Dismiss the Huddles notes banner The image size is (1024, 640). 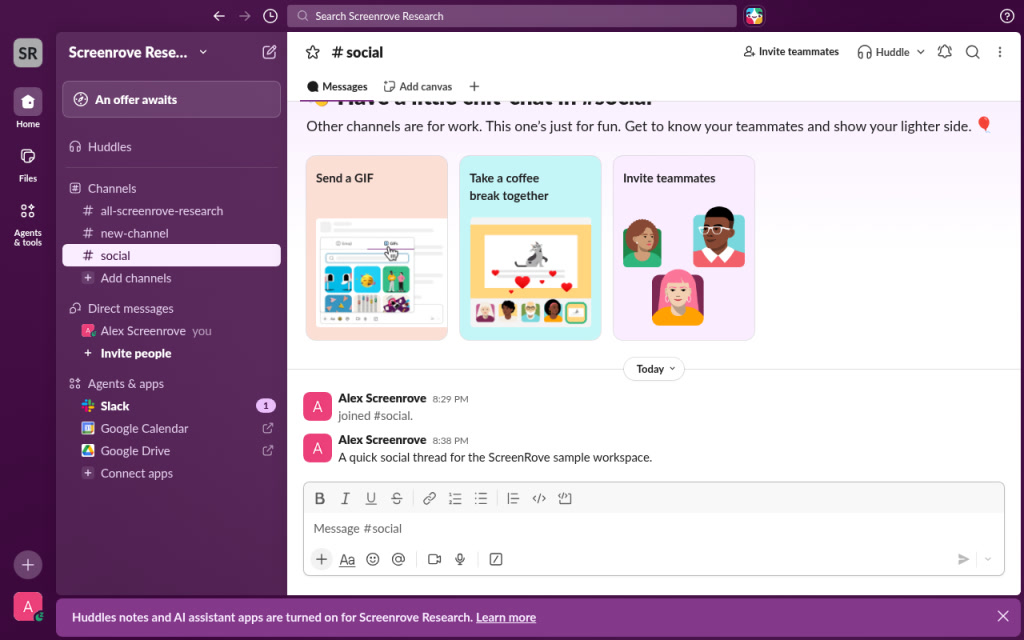click(1003, 616)
